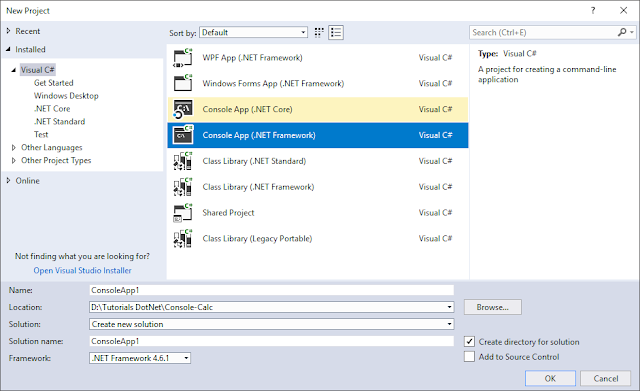The image size is (640, 391).
Task: Open the Framework version dropdown
Action: (186, 358)
